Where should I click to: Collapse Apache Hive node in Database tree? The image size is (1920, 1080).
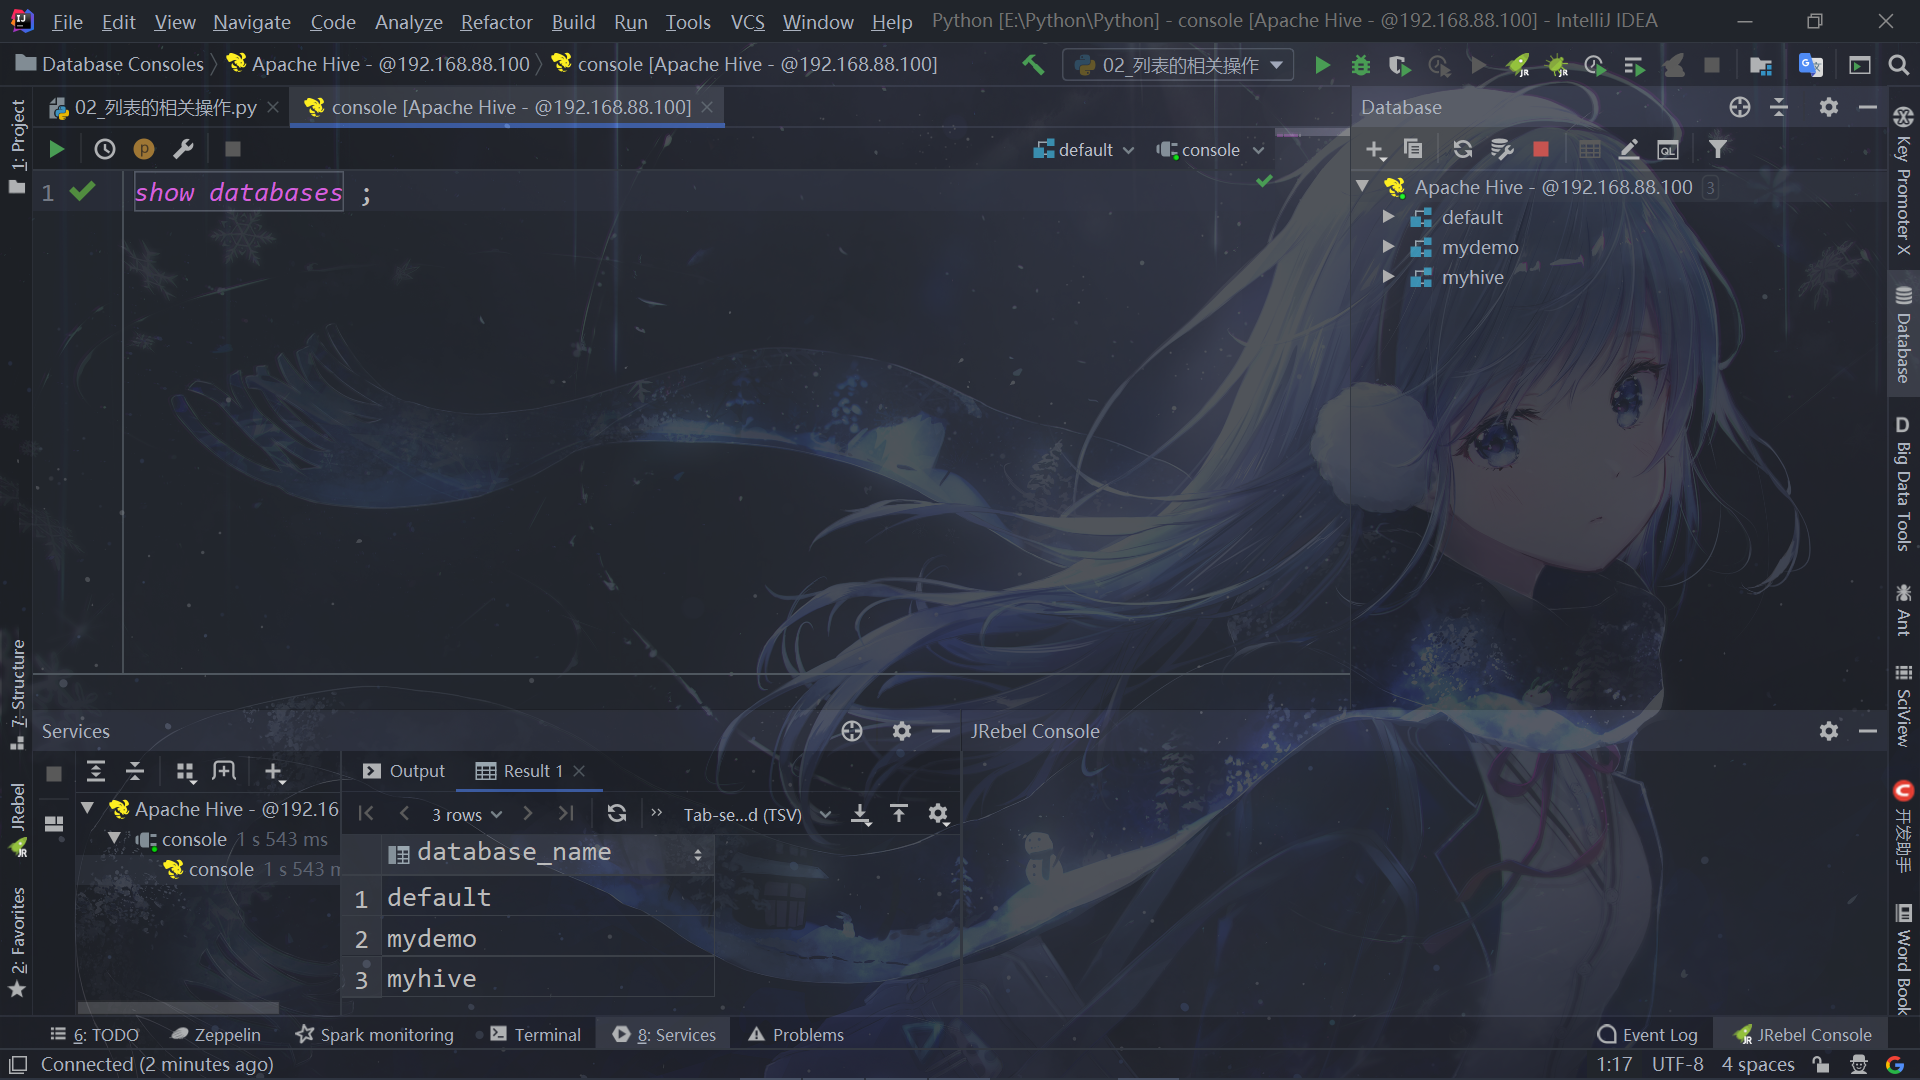point(1362,187)
